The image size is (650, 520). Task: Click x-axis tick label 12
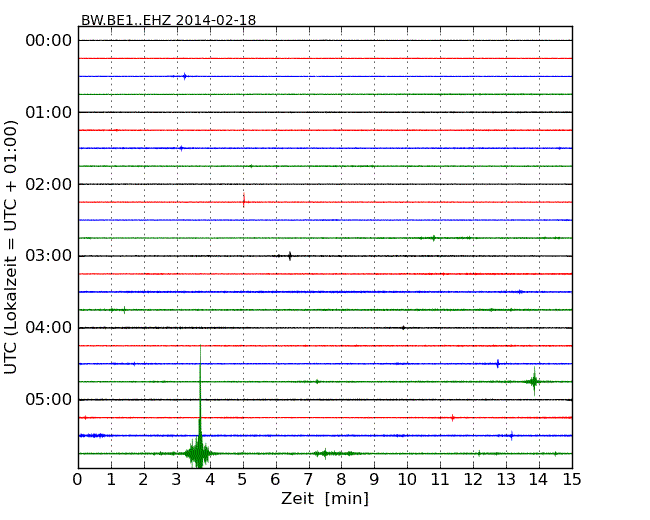[473, 479]
